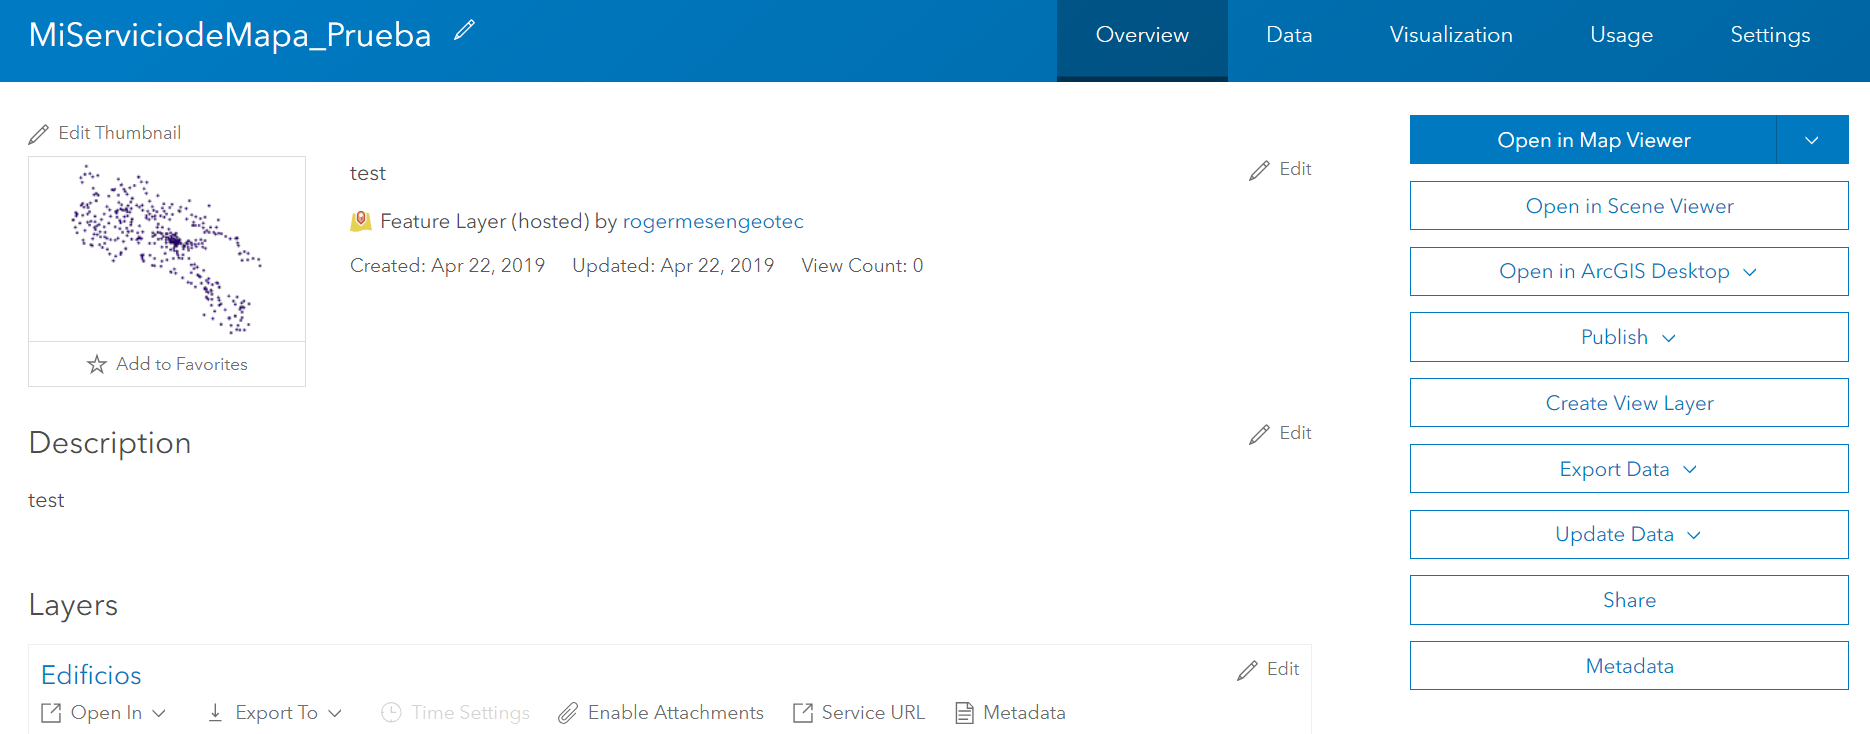Click the Description heading

pos(110,443)
